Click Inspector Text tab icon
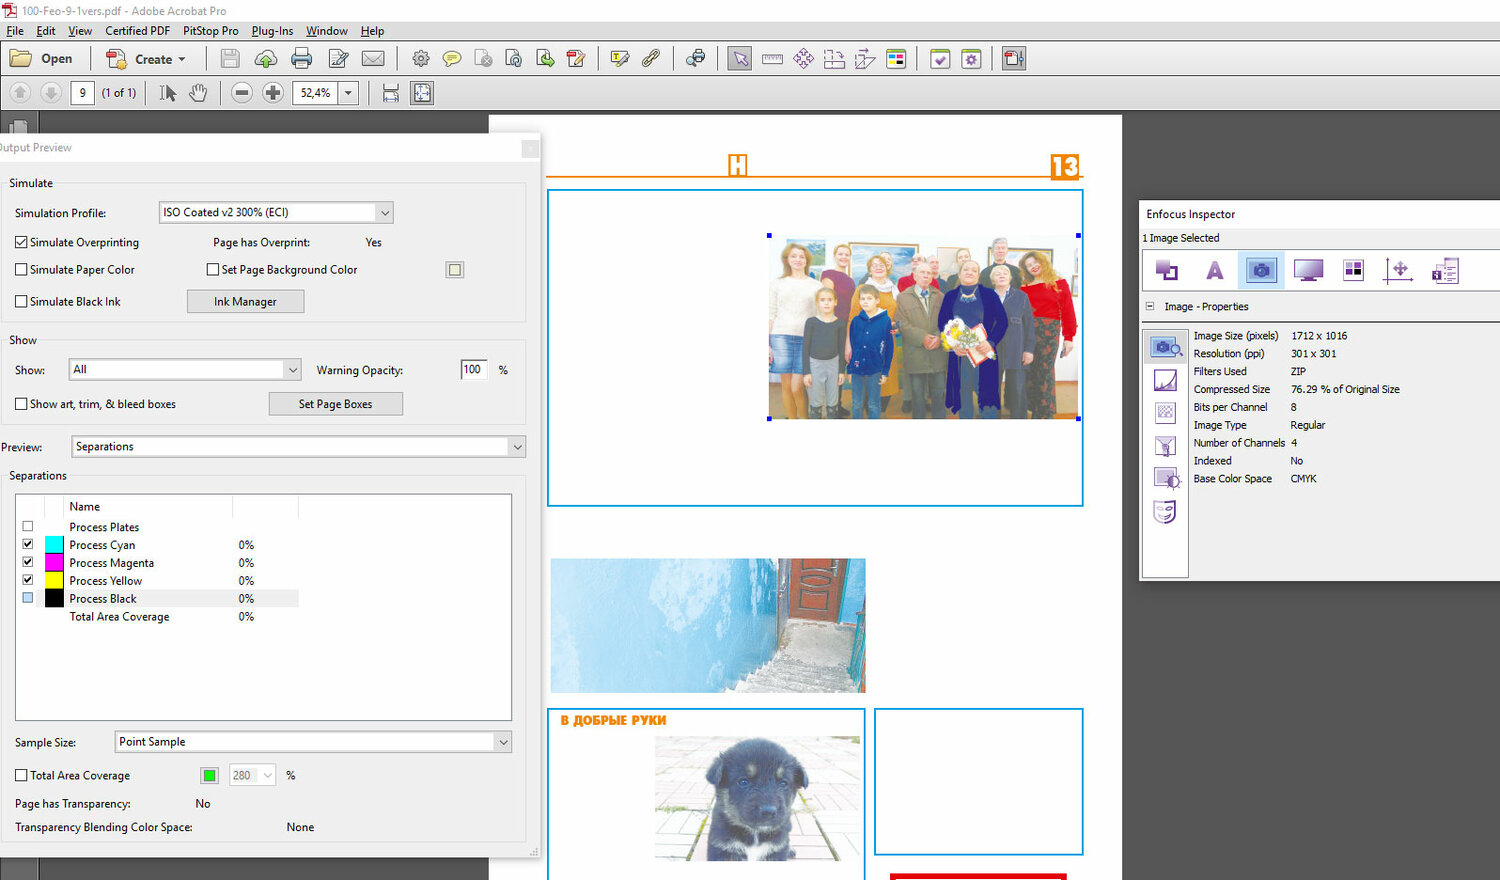The image size is (1500, 880). (1214, 270)
